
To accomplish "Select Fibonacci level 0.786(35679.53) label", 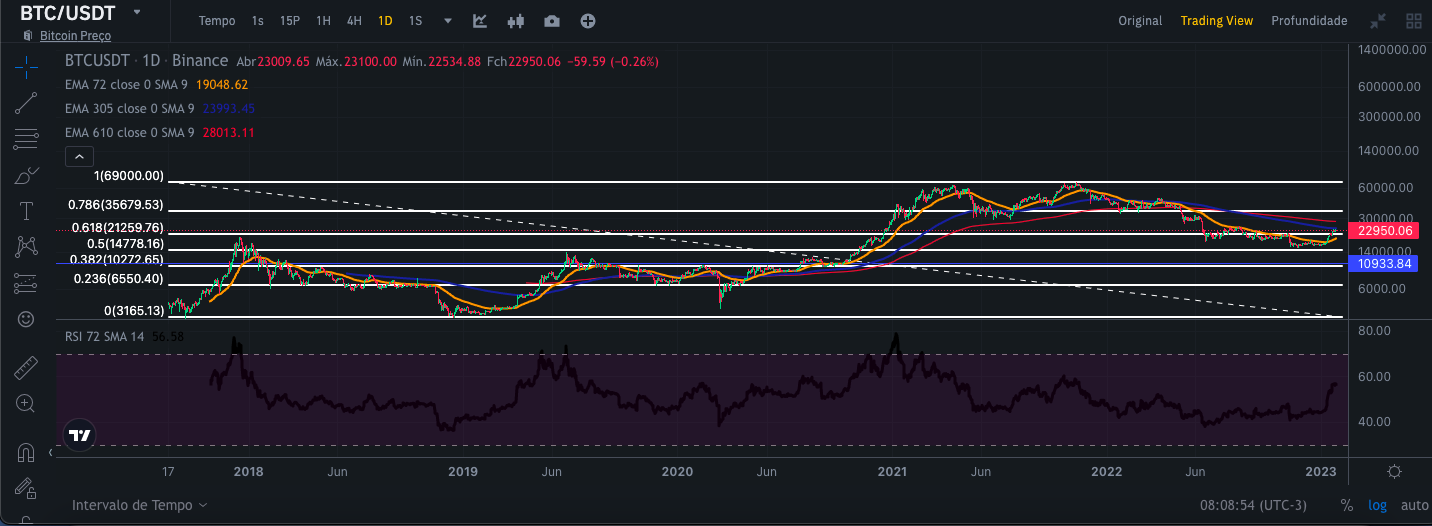I will coord(115,204).
